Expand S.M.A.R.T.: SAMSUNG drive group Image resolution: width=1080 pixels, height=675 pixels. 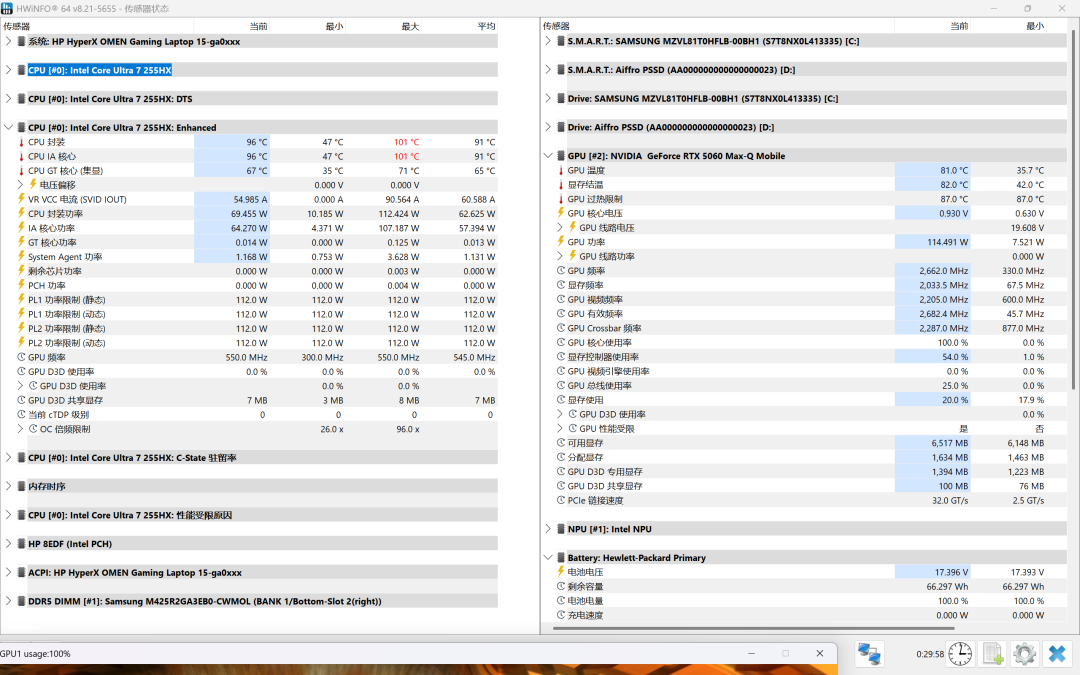coord(548,41)
